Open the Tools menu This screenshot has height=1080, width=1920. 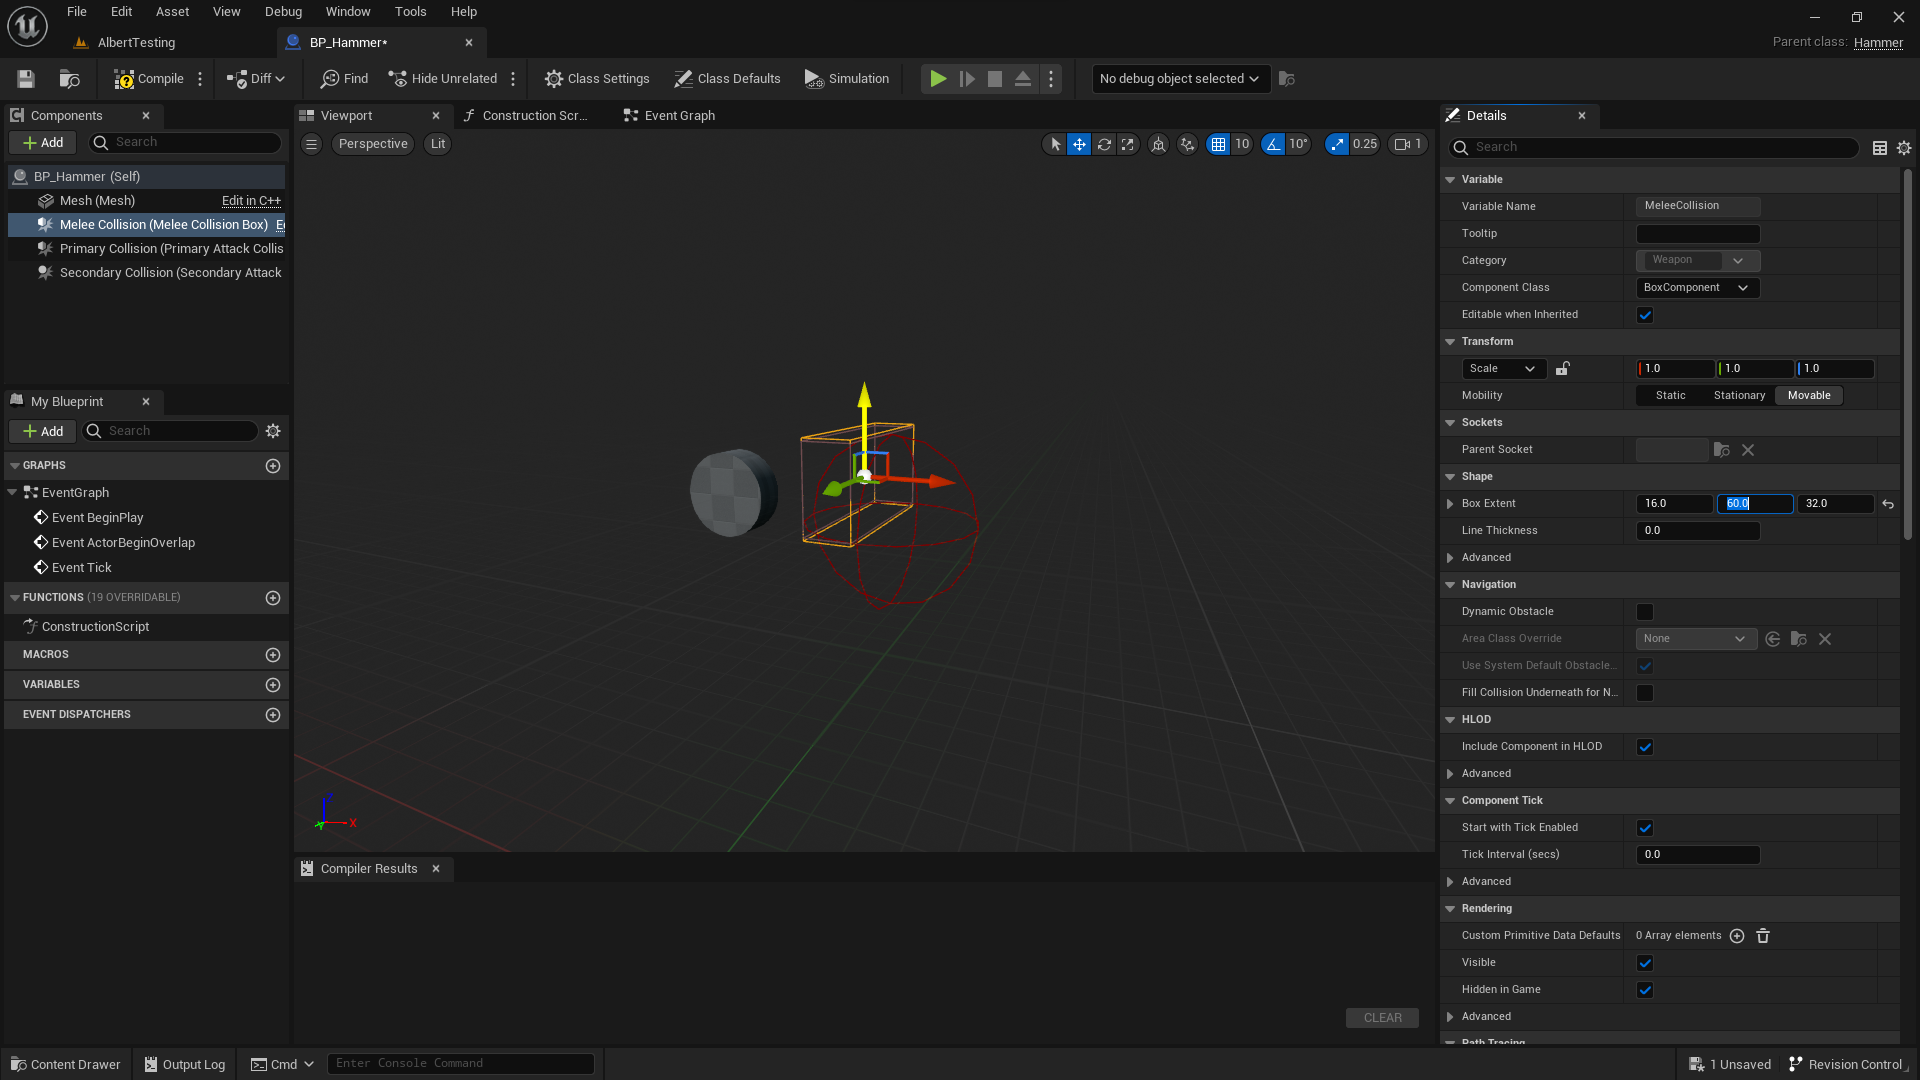coord(410,12)
